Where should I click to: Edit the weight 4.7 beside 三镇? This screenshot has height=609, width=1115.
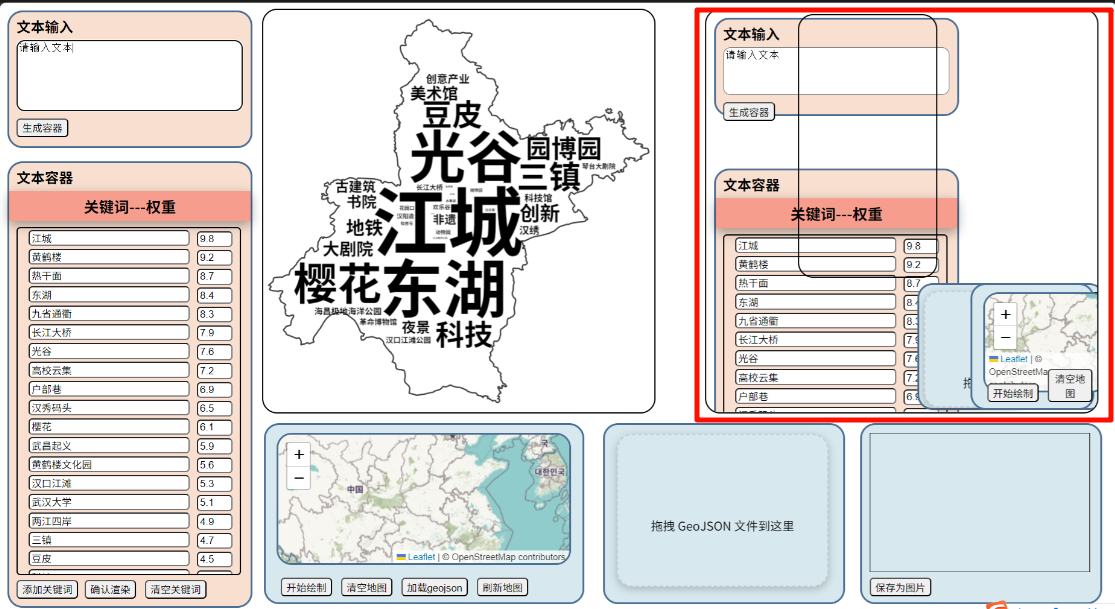point(215,540)
